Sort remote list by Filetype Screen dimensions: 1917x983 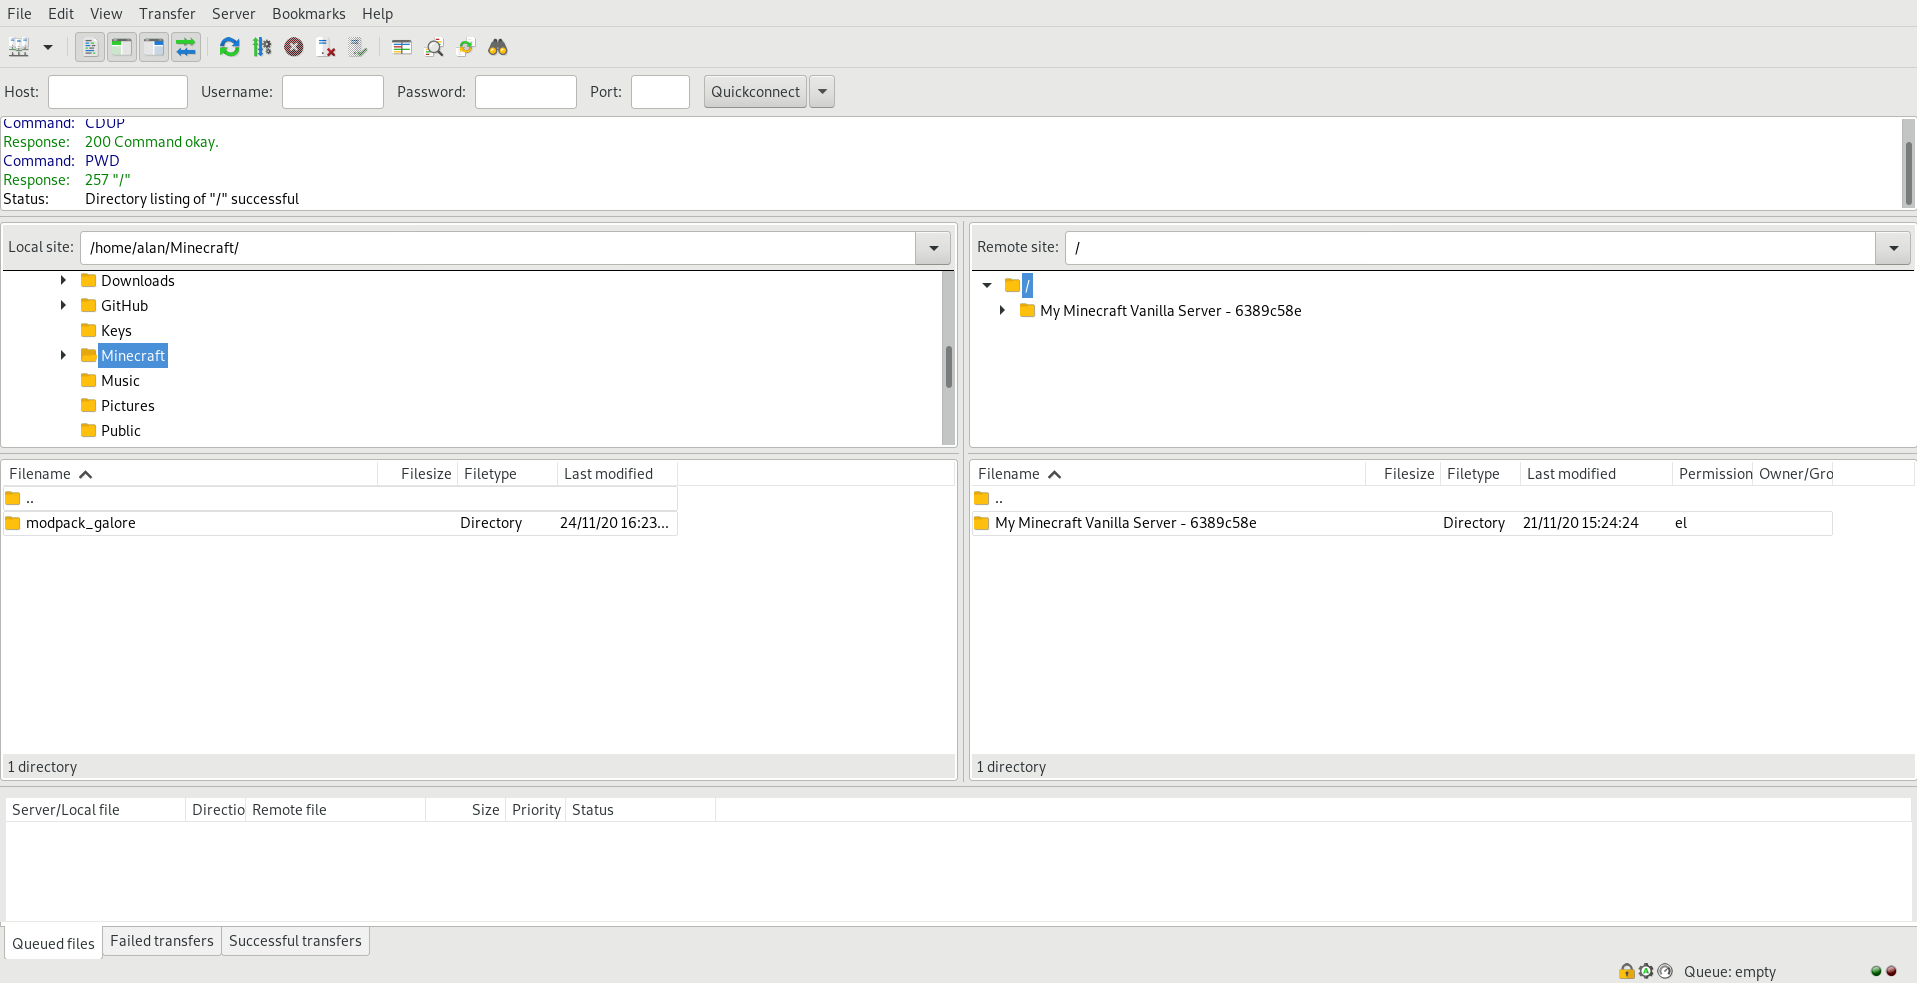click(1480, 474)
